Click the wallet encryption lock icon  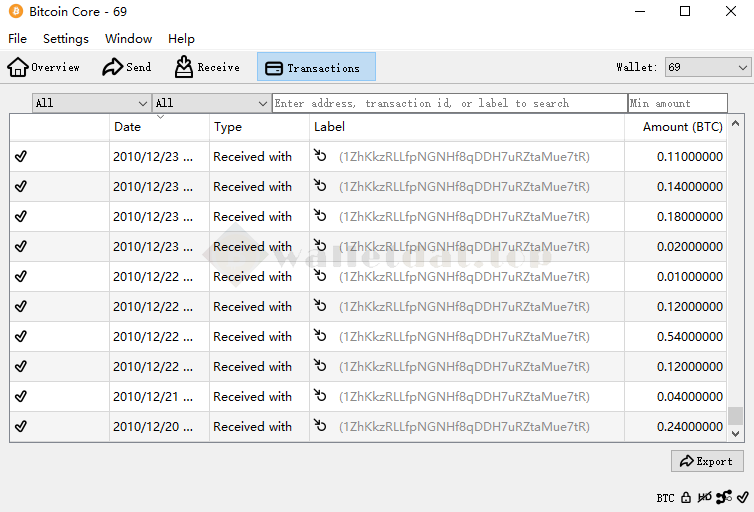pyautogui.click(x=686, y=497)
